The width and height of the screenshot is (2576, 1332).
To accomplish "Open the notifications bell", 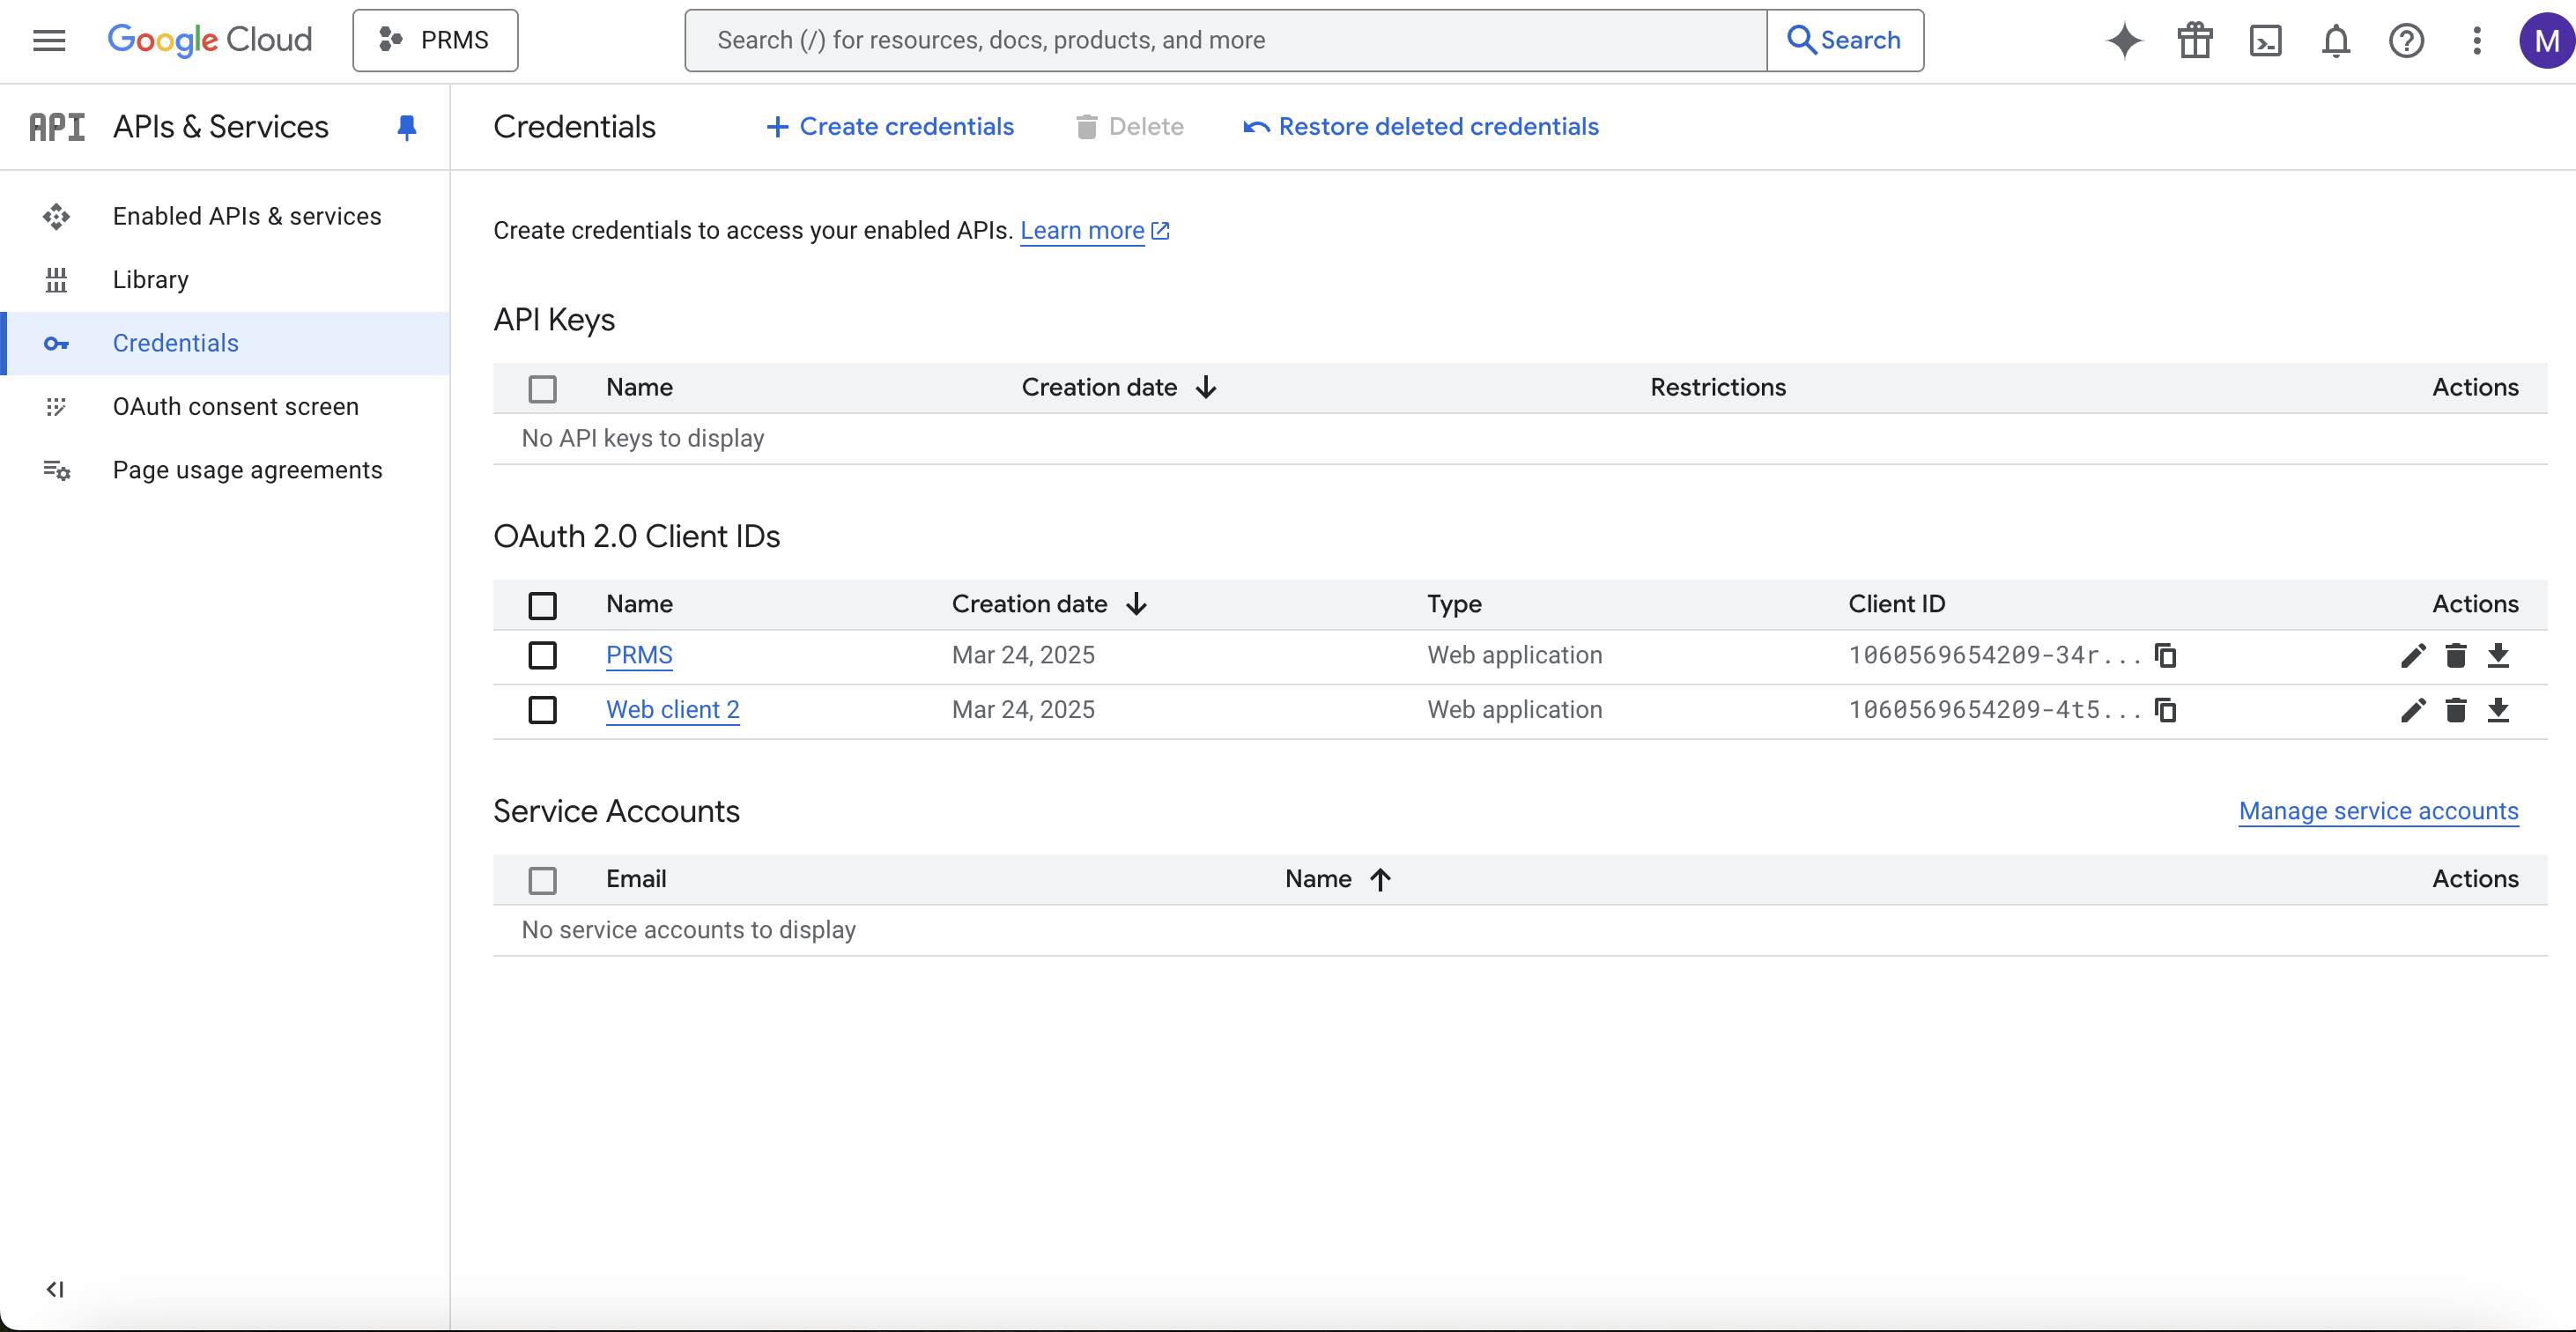I will coord(2336,40).
